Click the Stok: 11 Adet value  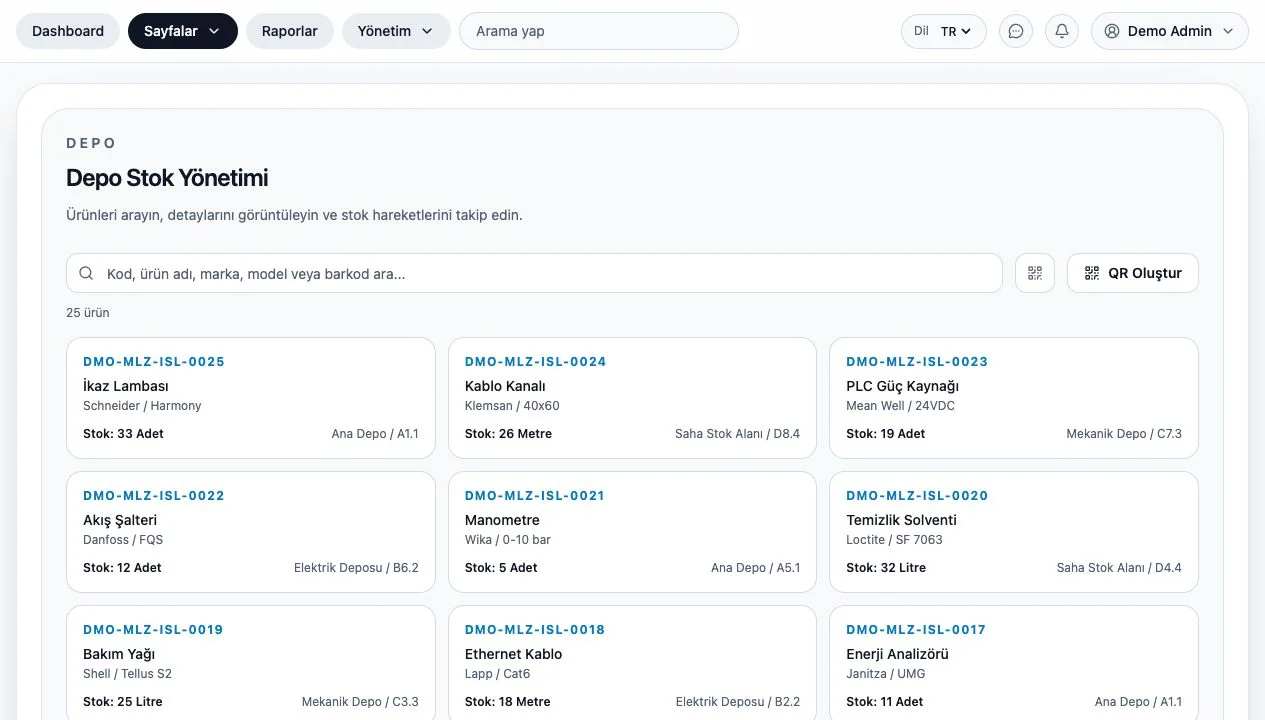pyautogui.click(x=885, y=702)
